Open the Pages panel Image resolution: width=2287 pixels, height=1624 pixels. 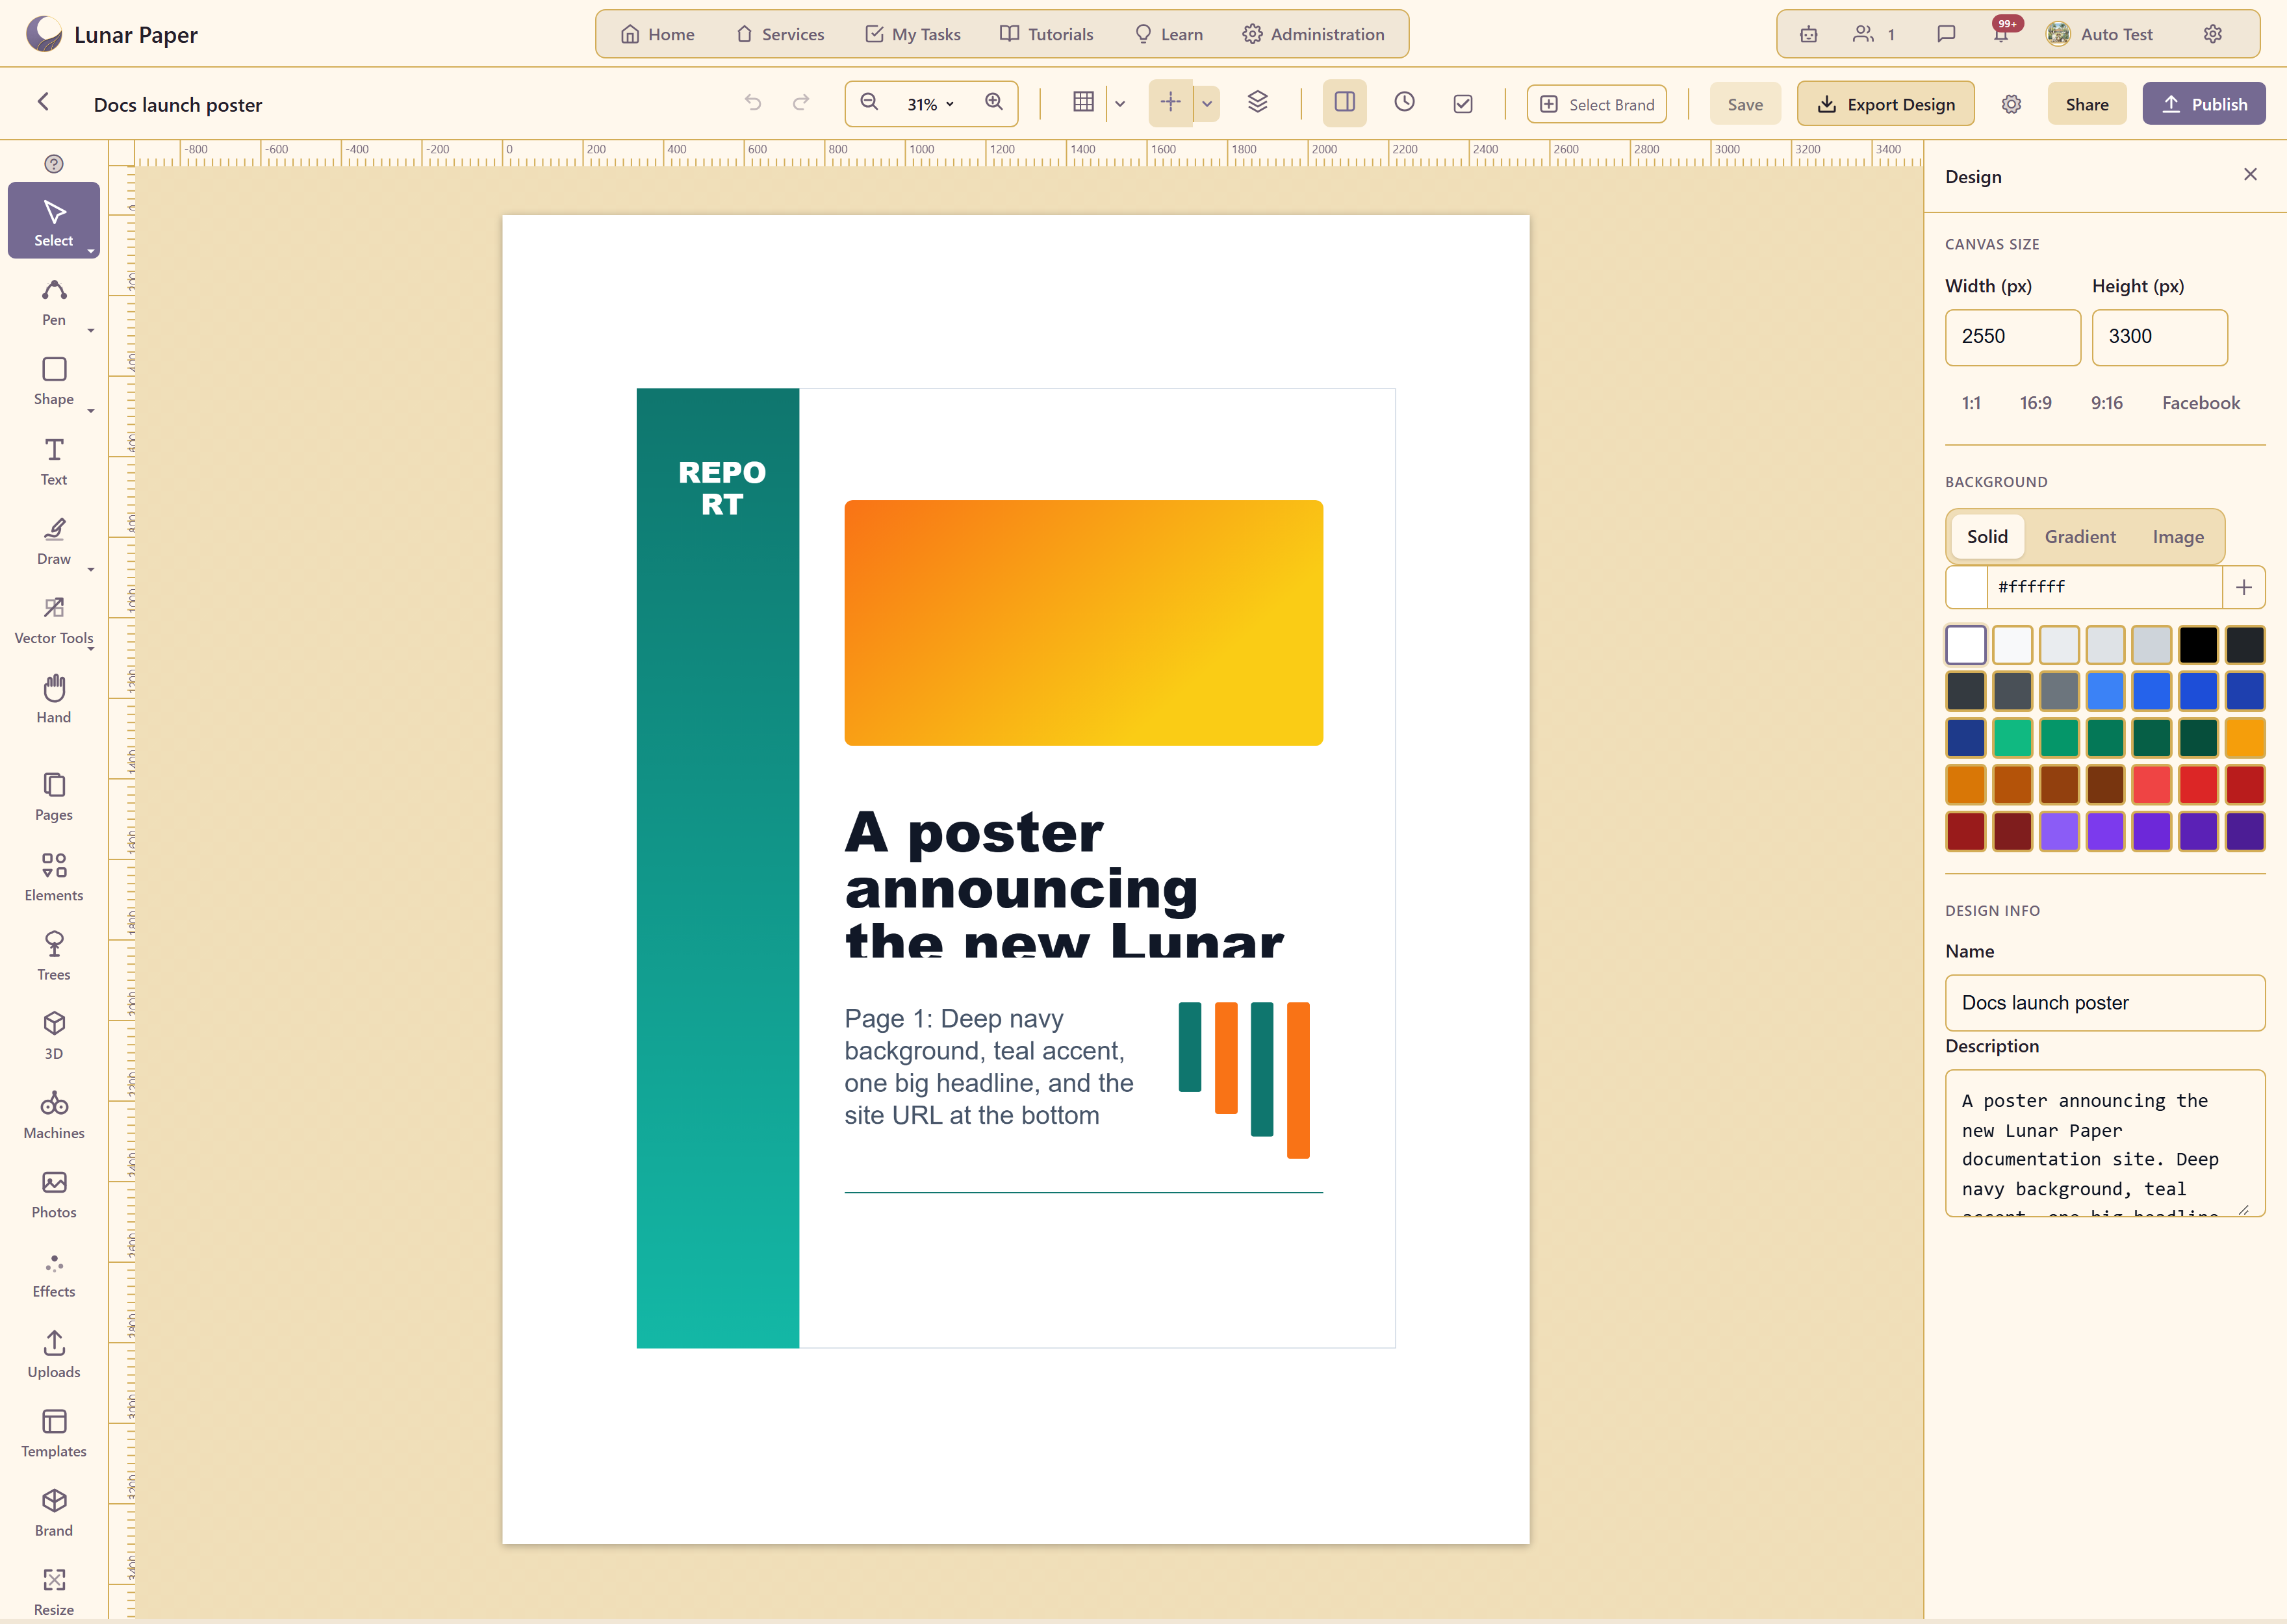pos(54,797)
